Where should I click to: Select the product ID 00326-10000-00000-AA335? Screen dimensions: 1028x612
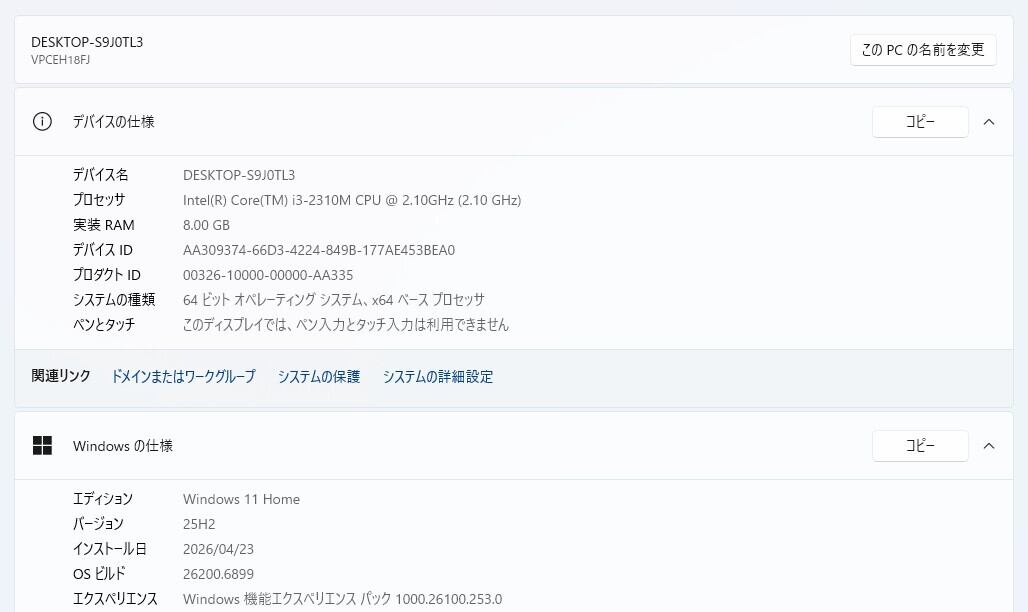click(268, 275)
